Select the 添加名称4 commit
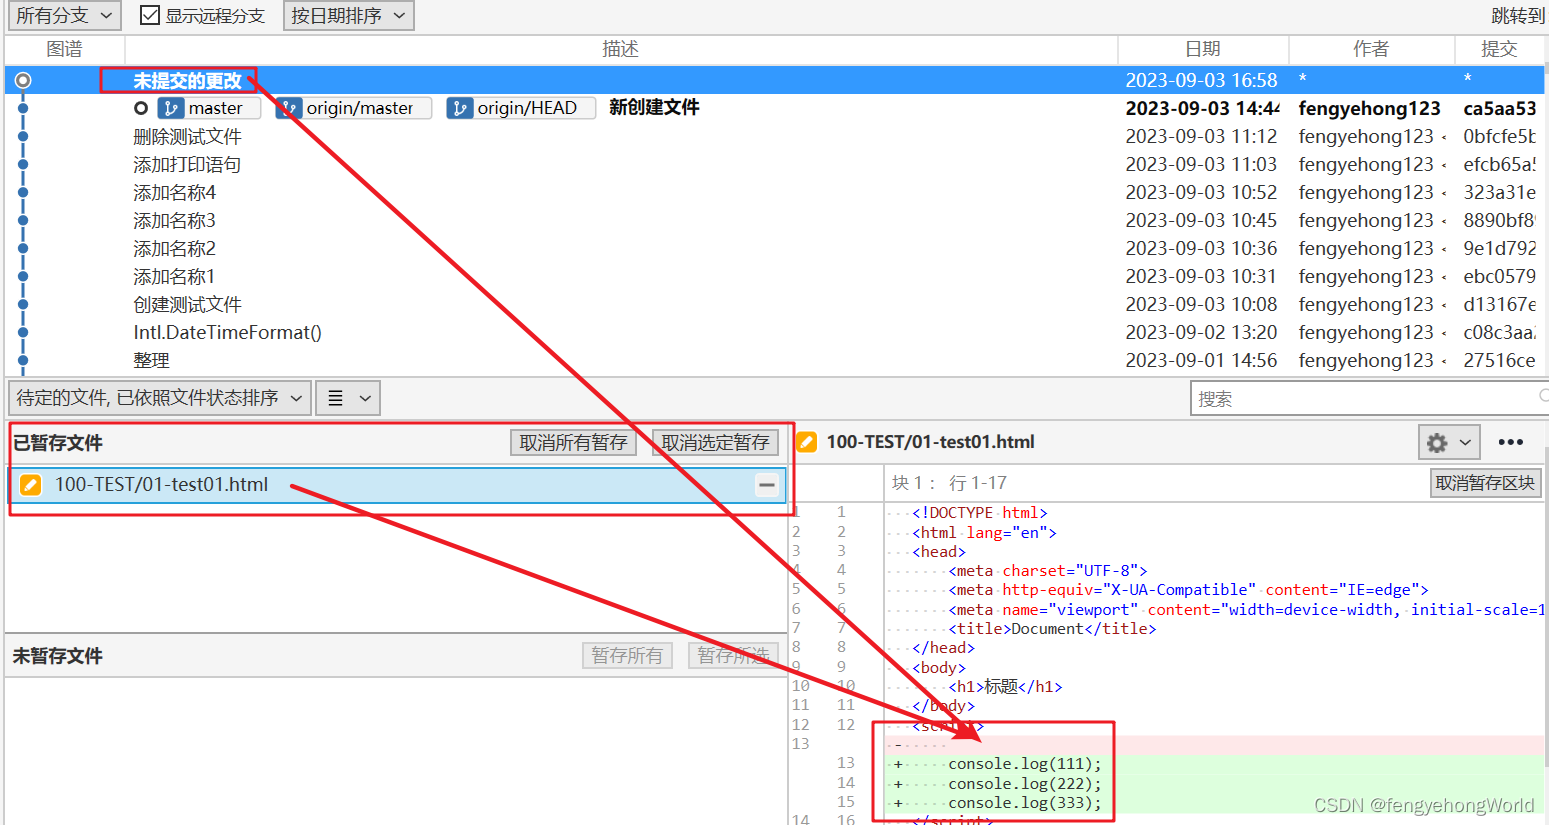The width and height of the screenshot is (1549, 825). pos(175,192)
